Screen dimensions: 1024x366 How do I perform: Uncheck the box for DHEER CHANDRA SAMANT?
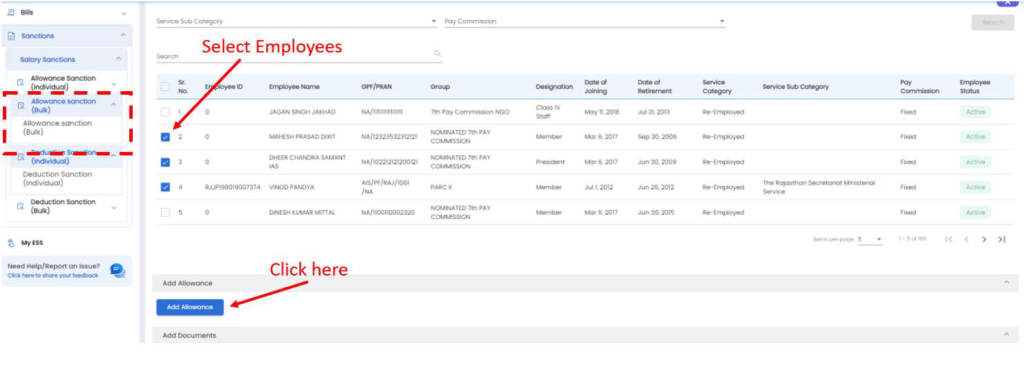(165, 162)
